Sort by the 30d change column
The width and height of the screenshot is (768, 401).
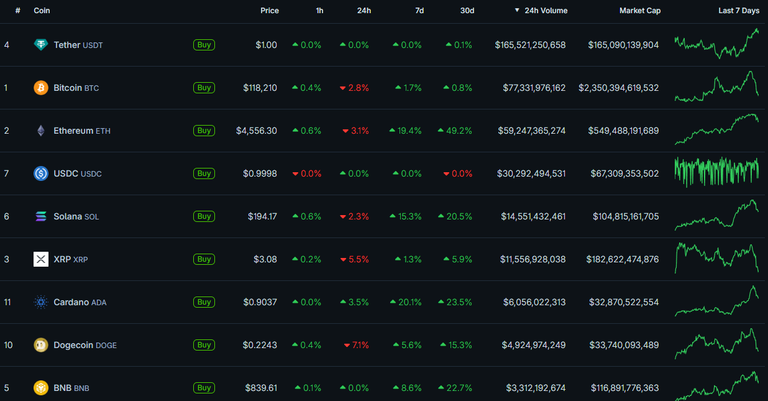pyautogui.click(x=467, y=10)
